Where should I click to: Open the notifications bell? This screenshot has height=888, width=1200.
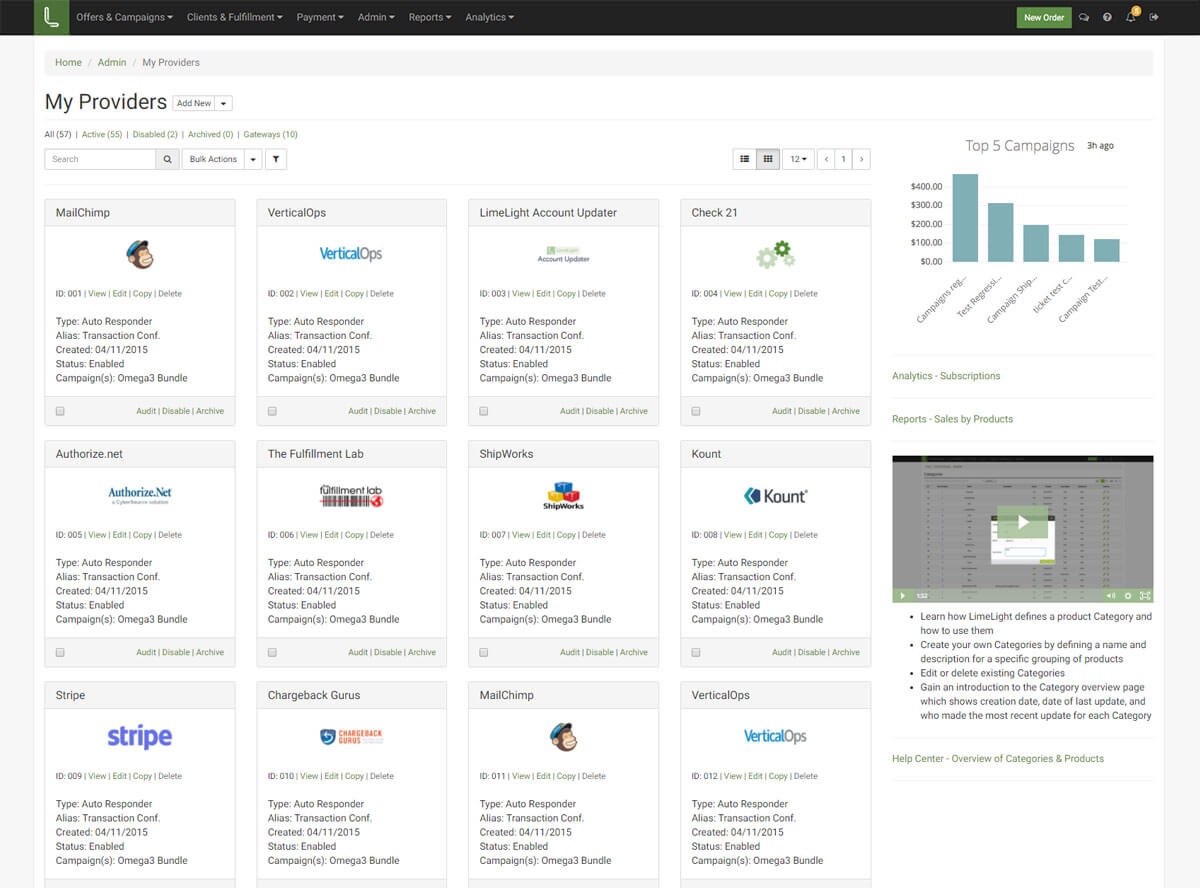(x=1131, y=16)
